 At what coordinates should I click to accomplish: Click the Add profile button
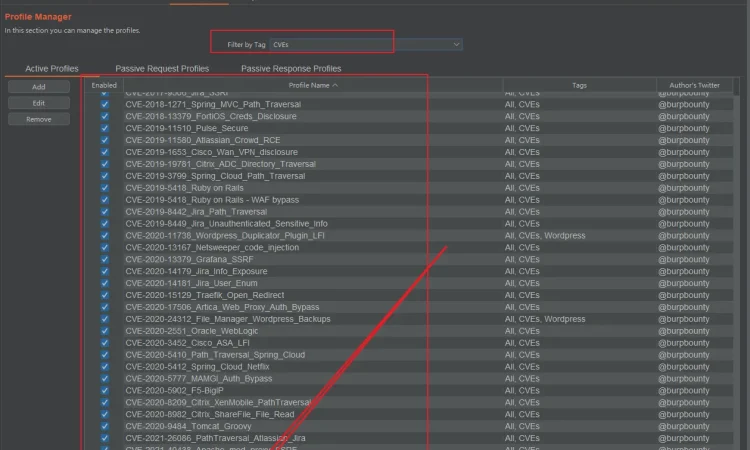click(x=39, y=87)
